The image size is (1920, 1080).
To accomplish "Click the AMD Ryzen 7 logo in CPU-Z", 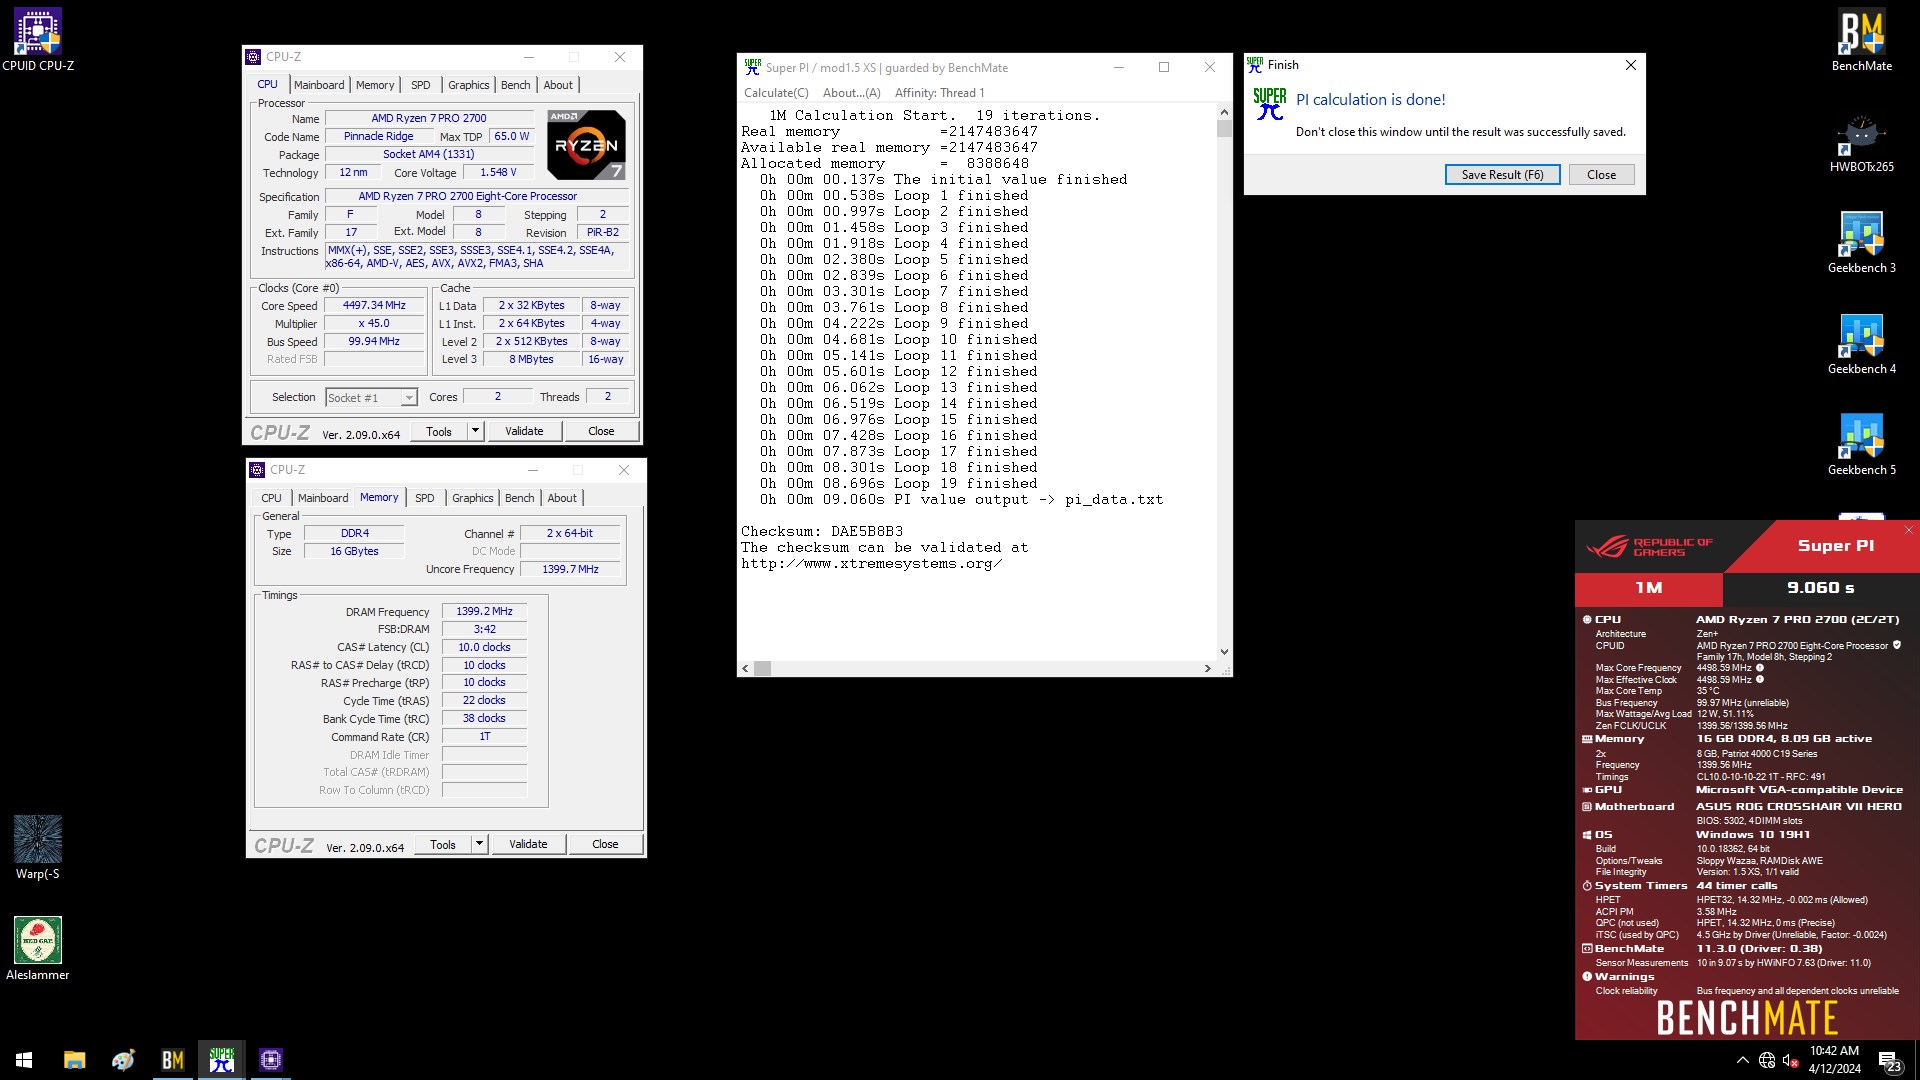I will [x=587, y=145].
